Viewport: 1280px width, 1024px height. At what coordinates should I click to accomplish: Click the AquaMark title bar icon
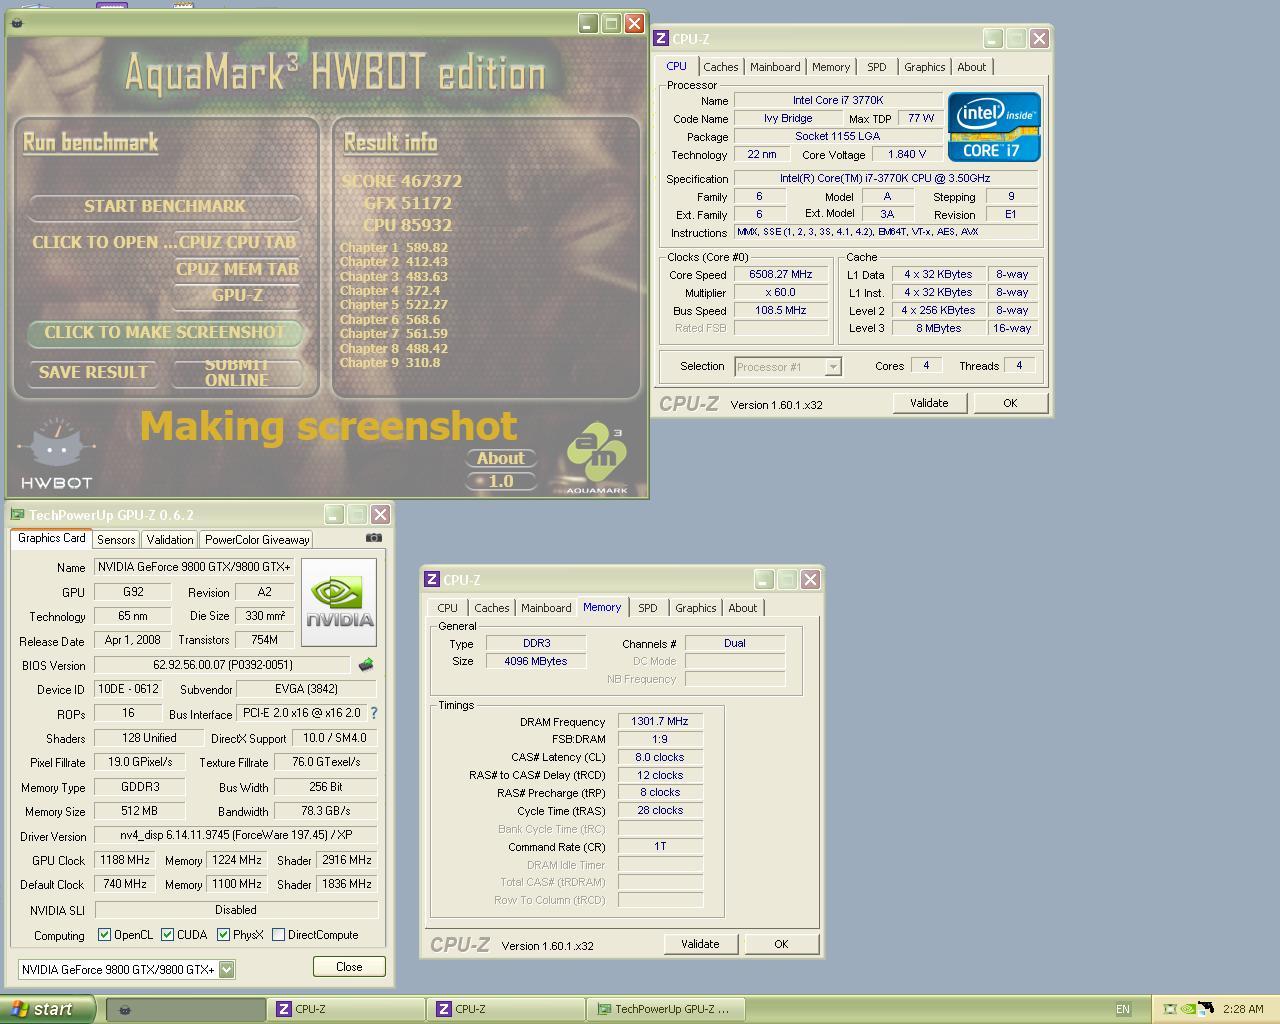[17, 23]
